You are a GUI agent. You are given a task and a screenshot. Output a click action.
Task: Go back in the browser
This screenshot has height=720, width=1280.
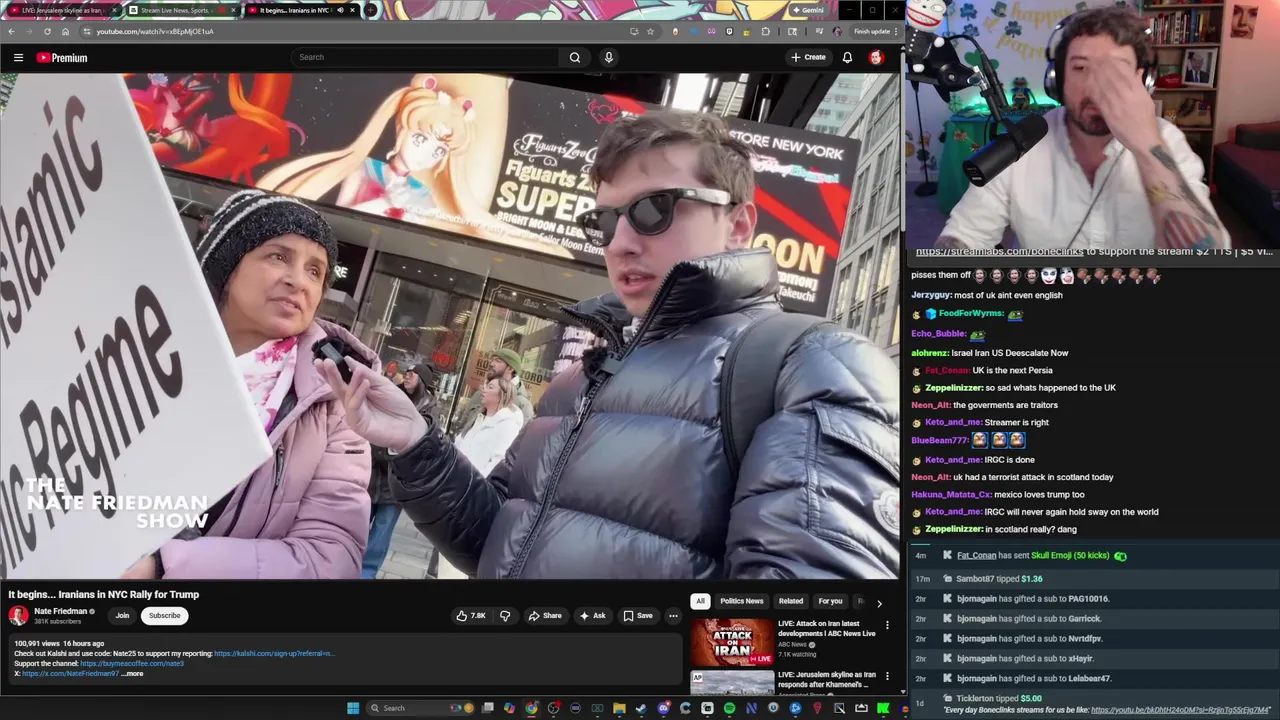tap(11, 31)
